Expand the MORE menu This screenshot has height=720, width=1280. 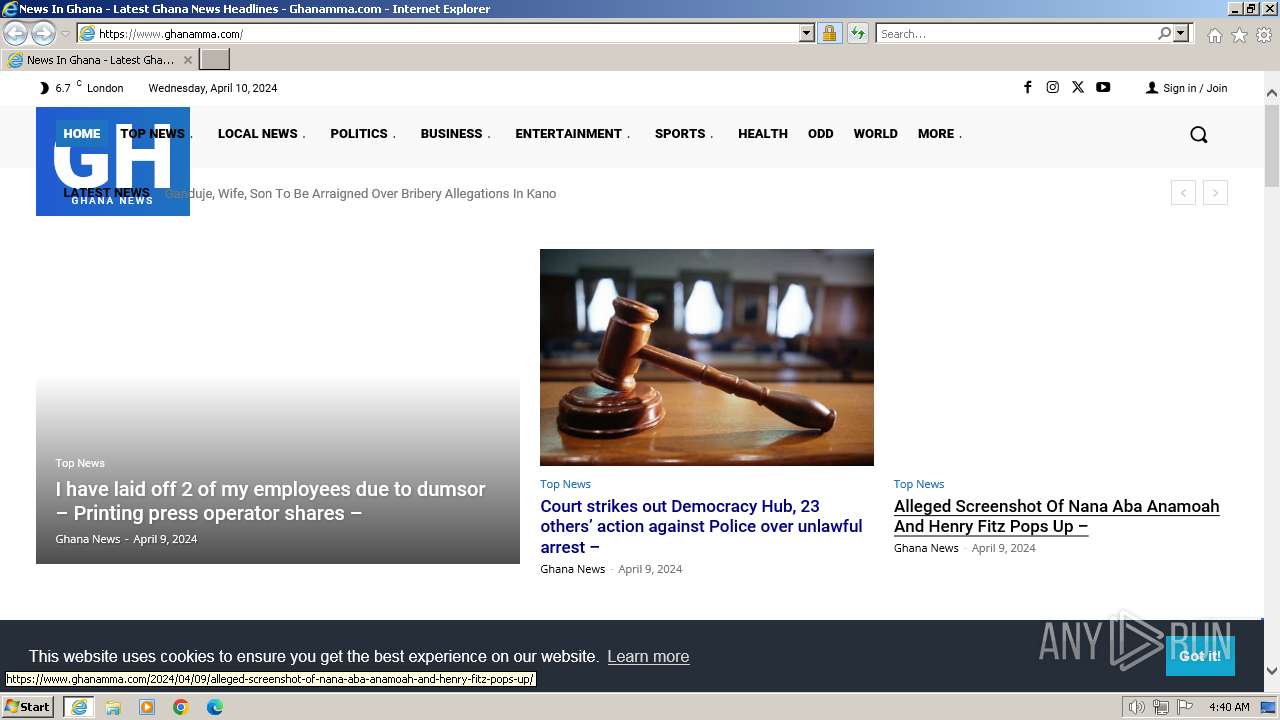click(x=940, y=133)
